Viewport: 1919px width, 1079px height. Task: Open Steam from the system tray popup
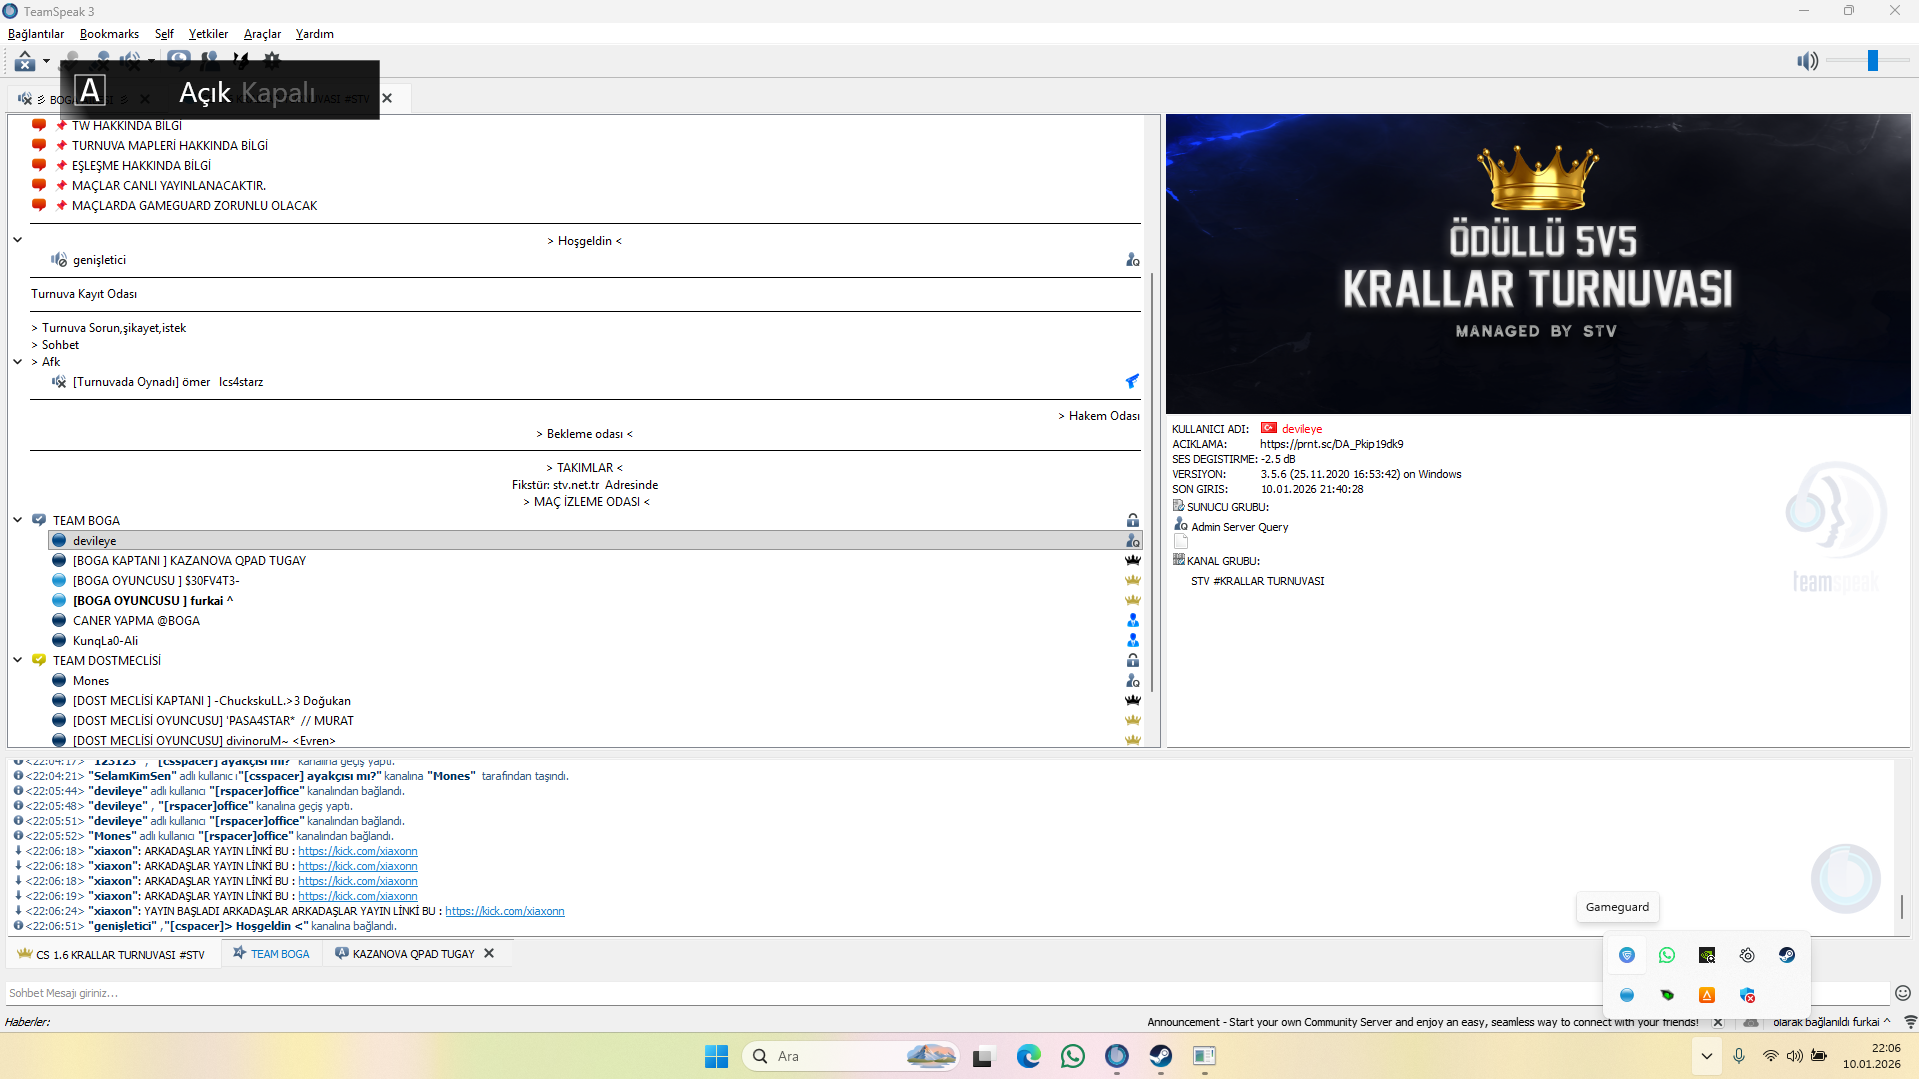pos(1787,955)
